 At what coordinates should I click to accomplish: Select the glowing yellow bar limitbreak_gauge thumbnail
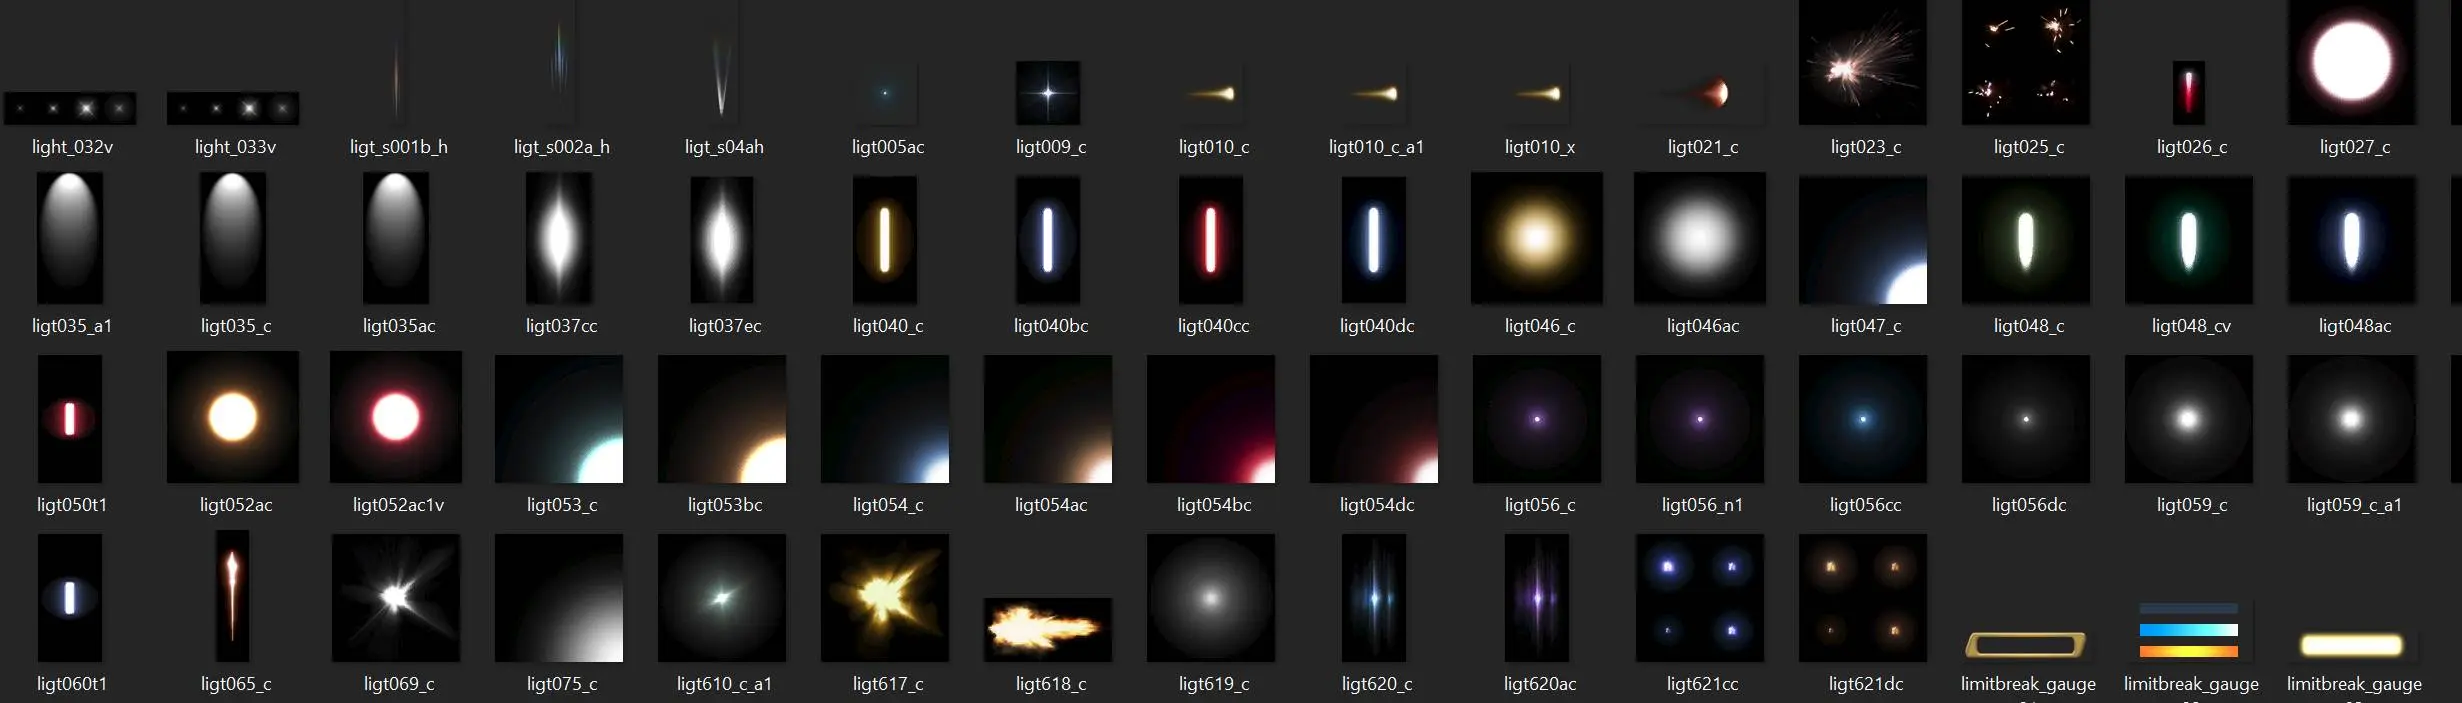2352,645
